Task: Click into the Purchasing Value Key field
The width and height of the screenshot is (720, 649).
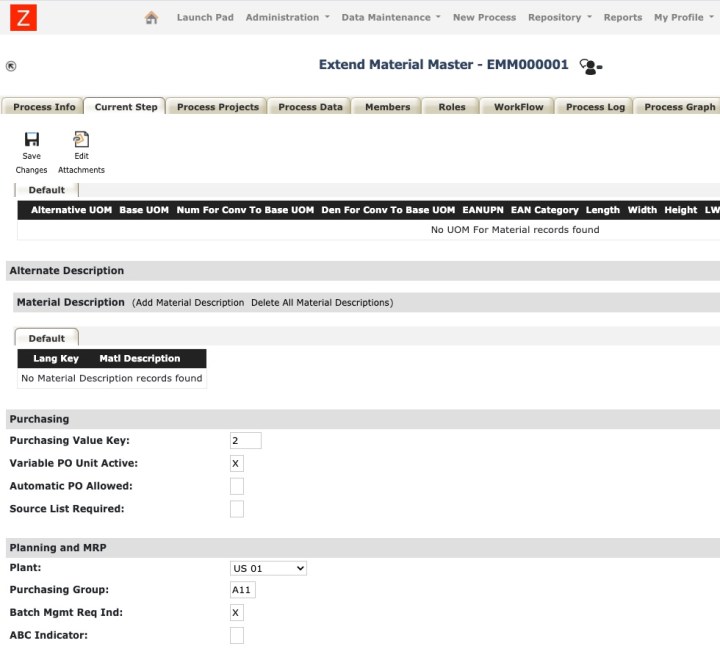Action: coord(246,440)
